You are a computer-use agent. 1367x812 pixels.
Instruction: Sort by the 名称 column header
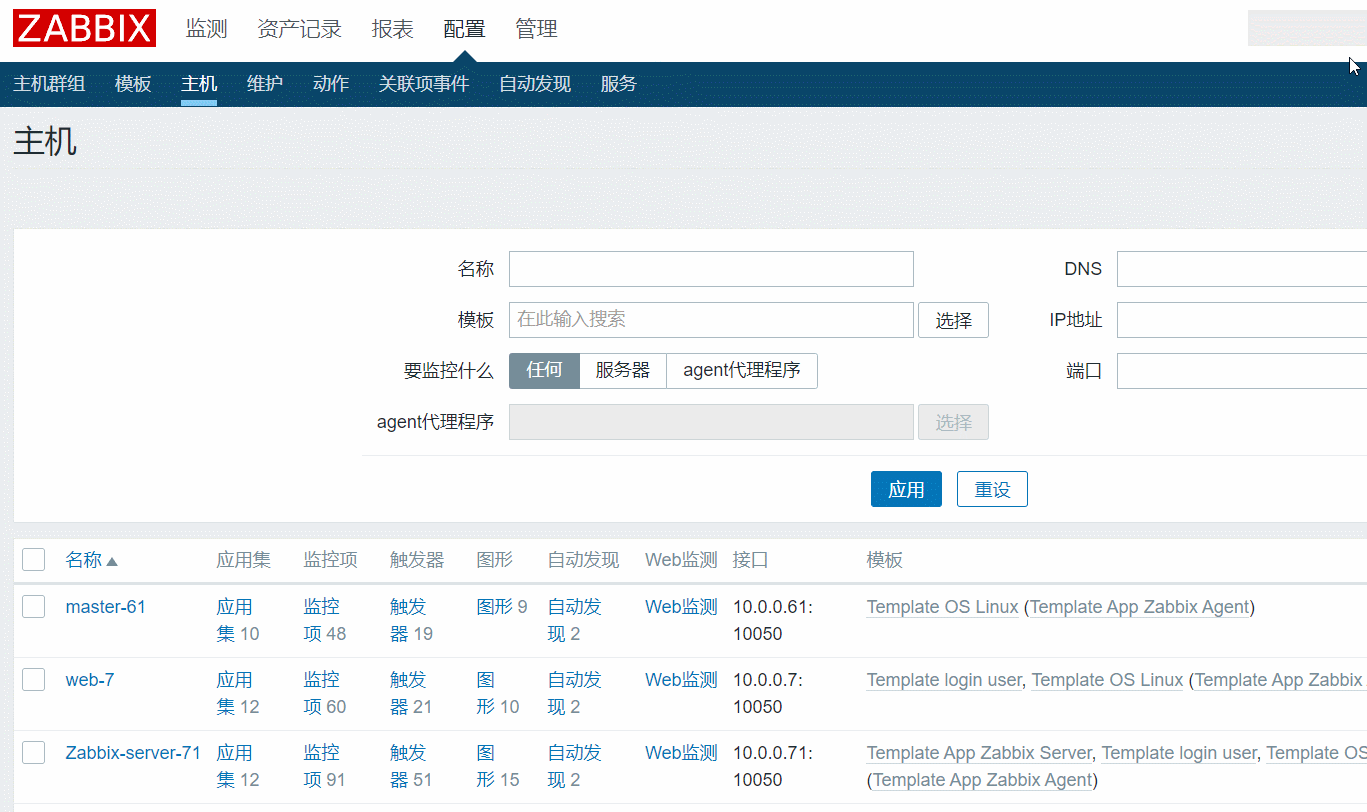tap(84, 560)
